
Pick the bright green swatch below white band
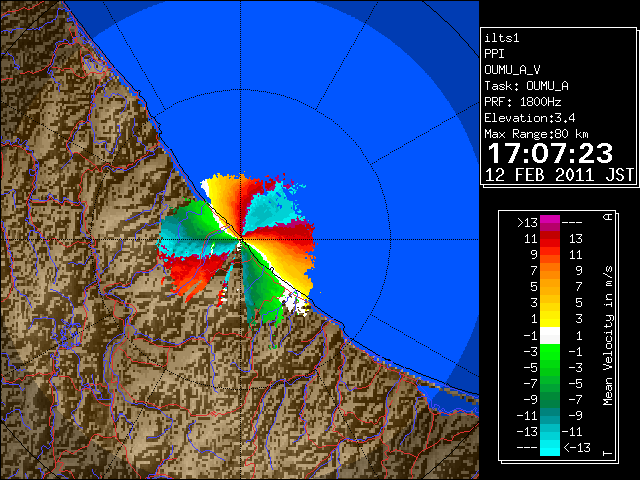coord(550,352)
